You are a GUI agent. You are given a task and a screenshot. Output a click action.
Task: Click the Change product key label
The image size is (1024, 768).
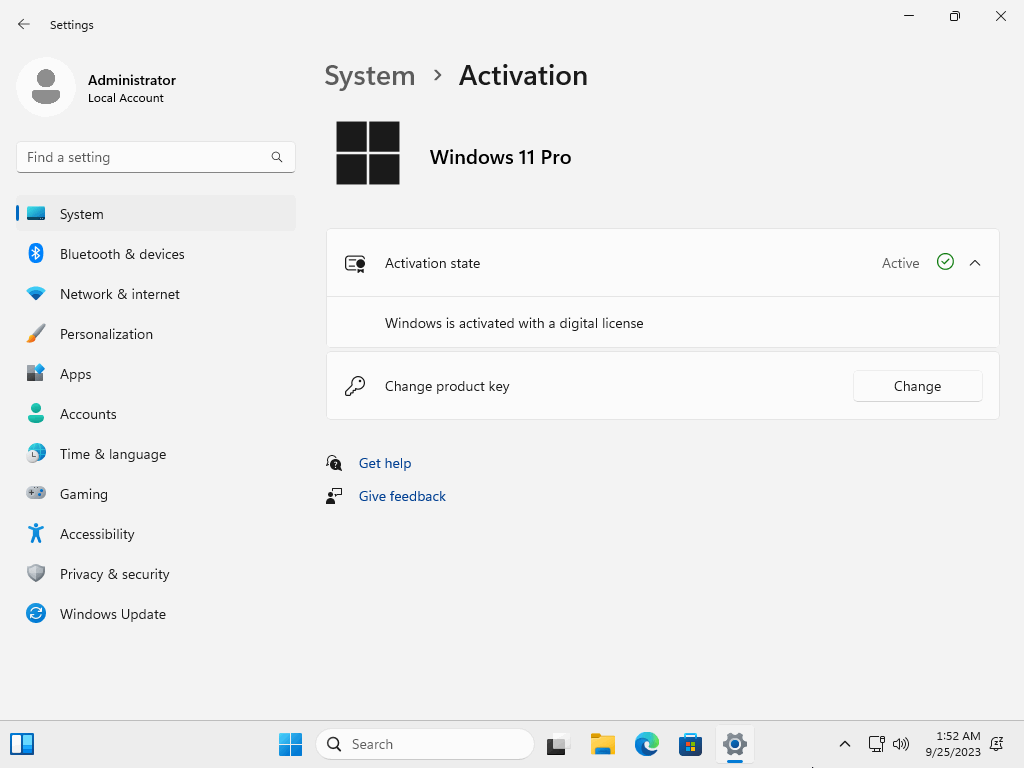pos(447,386)
